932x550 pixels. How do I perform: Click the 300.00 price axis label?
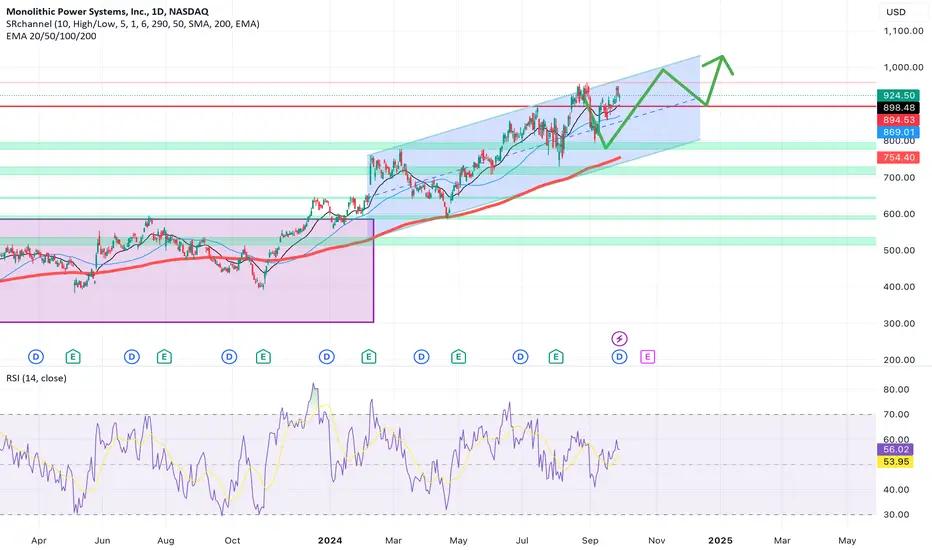pyautogui.click(x=899, y=323)
